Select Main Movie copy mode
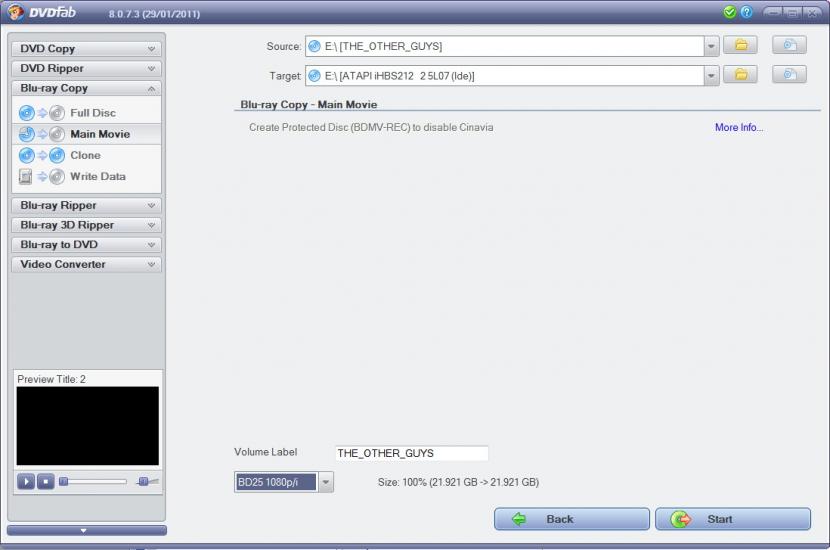The image size is (830, 550). click(86, 134)
